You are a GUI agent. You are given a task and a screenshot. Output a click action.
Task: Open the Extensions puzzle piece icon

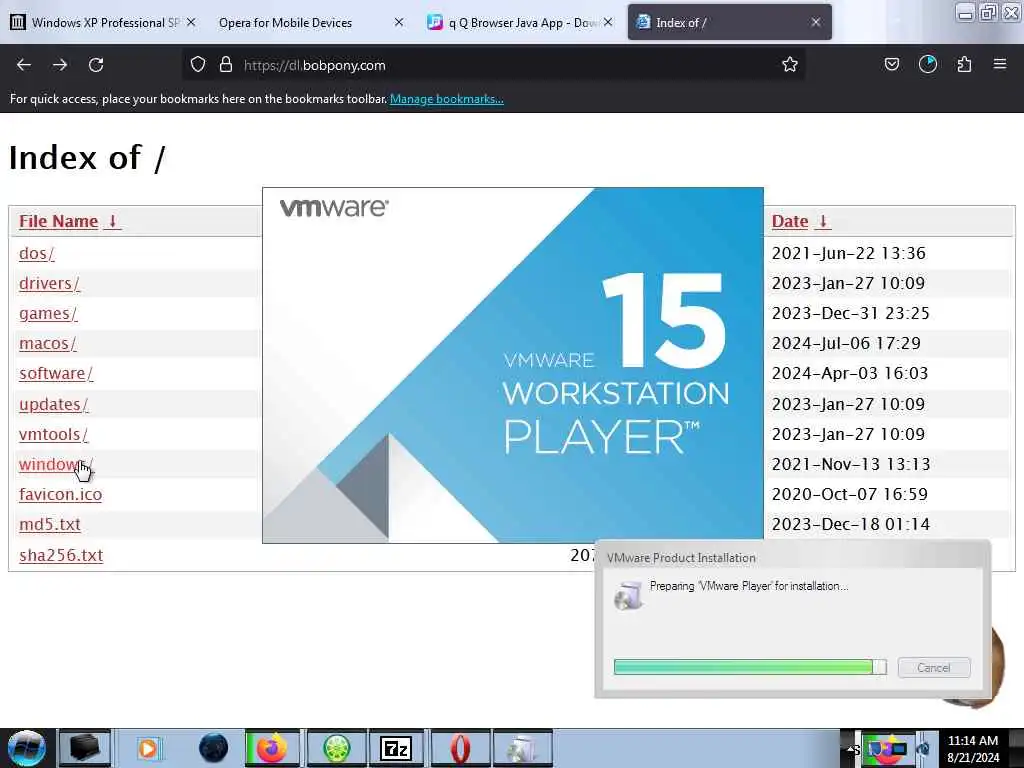pyautogui.click(x=964, y=65)
